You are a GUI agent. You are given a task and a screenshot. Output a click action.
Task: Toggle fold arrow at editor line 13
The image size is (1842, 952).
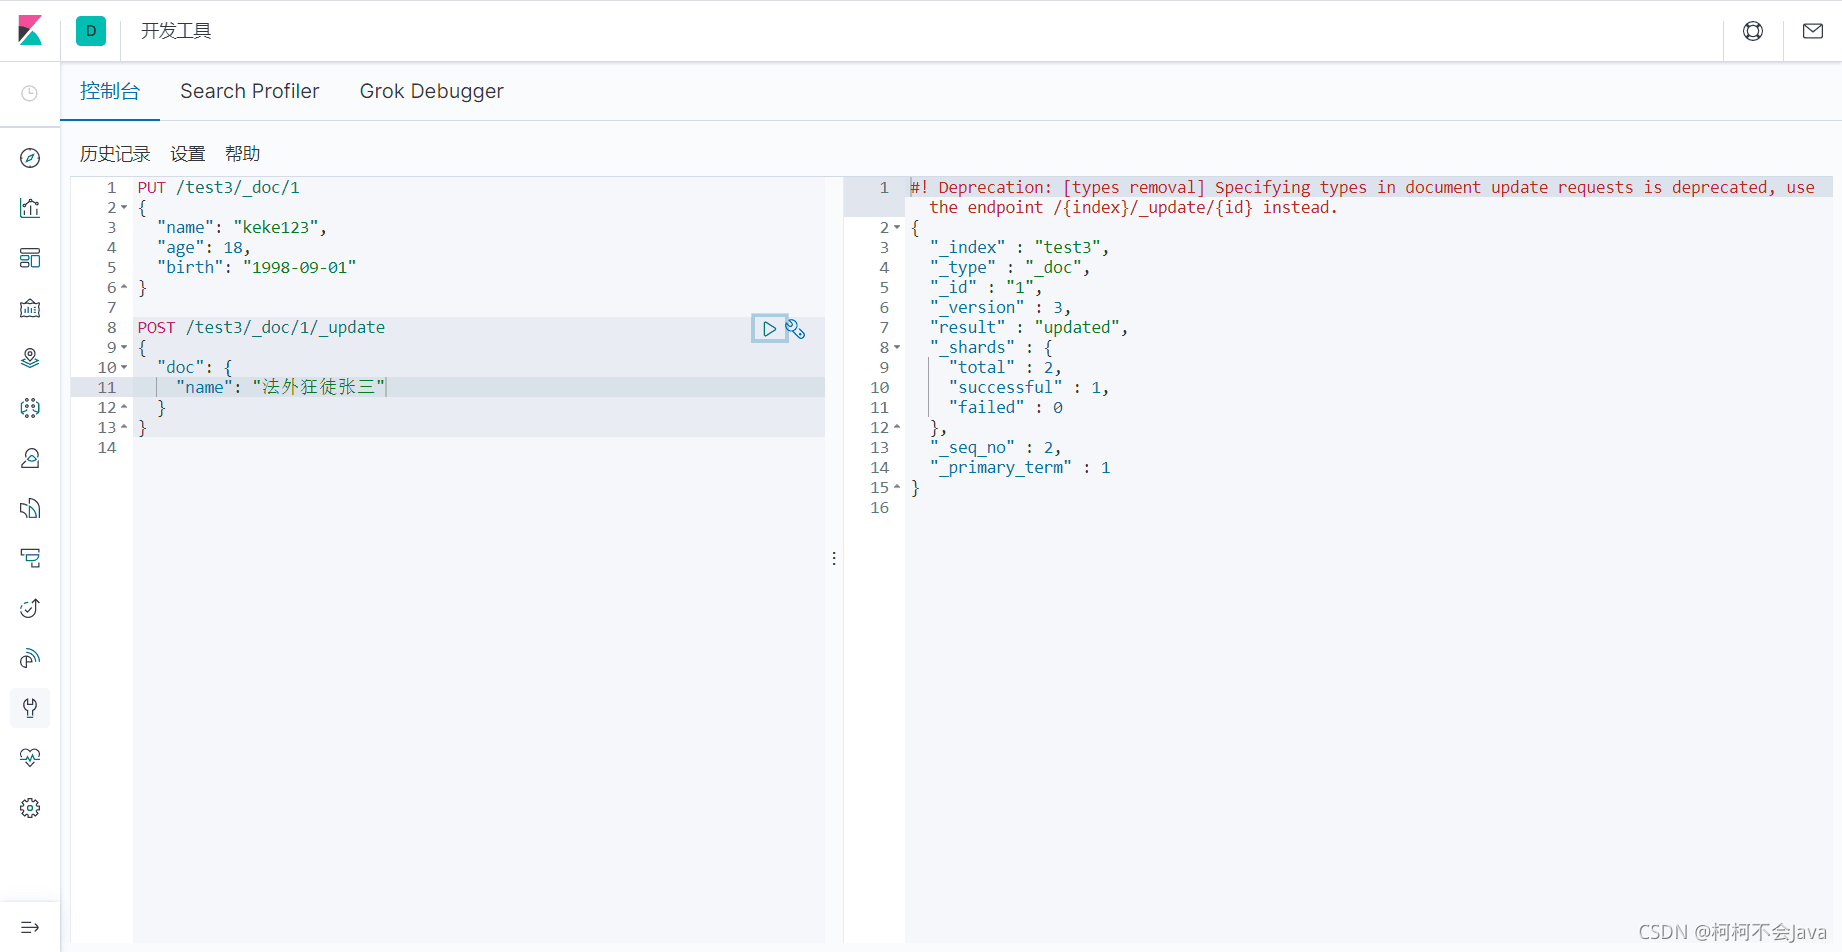124,428
